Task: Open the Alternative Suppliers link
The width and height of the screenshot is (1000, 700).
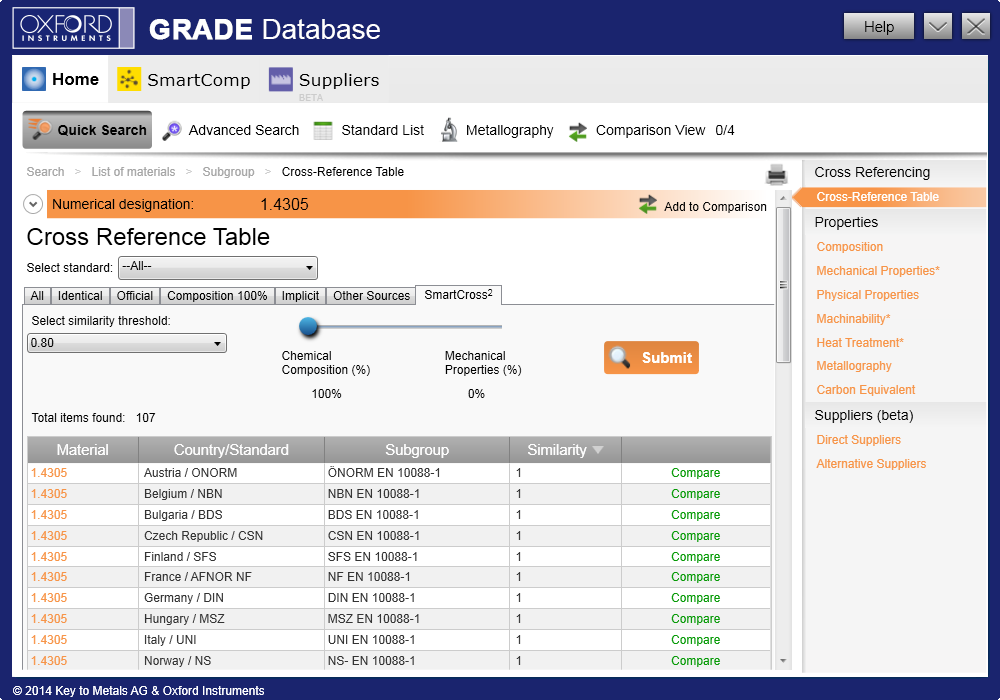Action: tap(871, 464)
